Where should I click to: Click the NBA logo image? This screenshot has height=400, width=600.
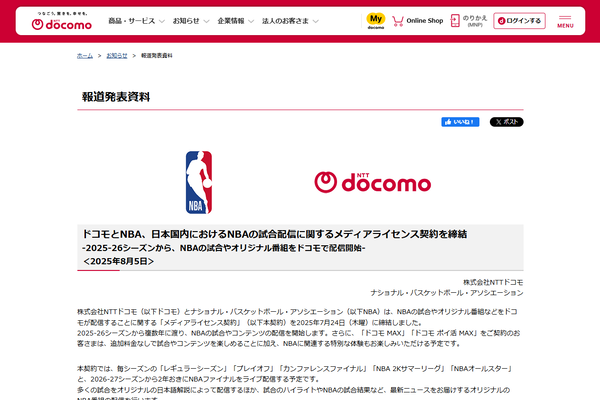pos(199,182)
